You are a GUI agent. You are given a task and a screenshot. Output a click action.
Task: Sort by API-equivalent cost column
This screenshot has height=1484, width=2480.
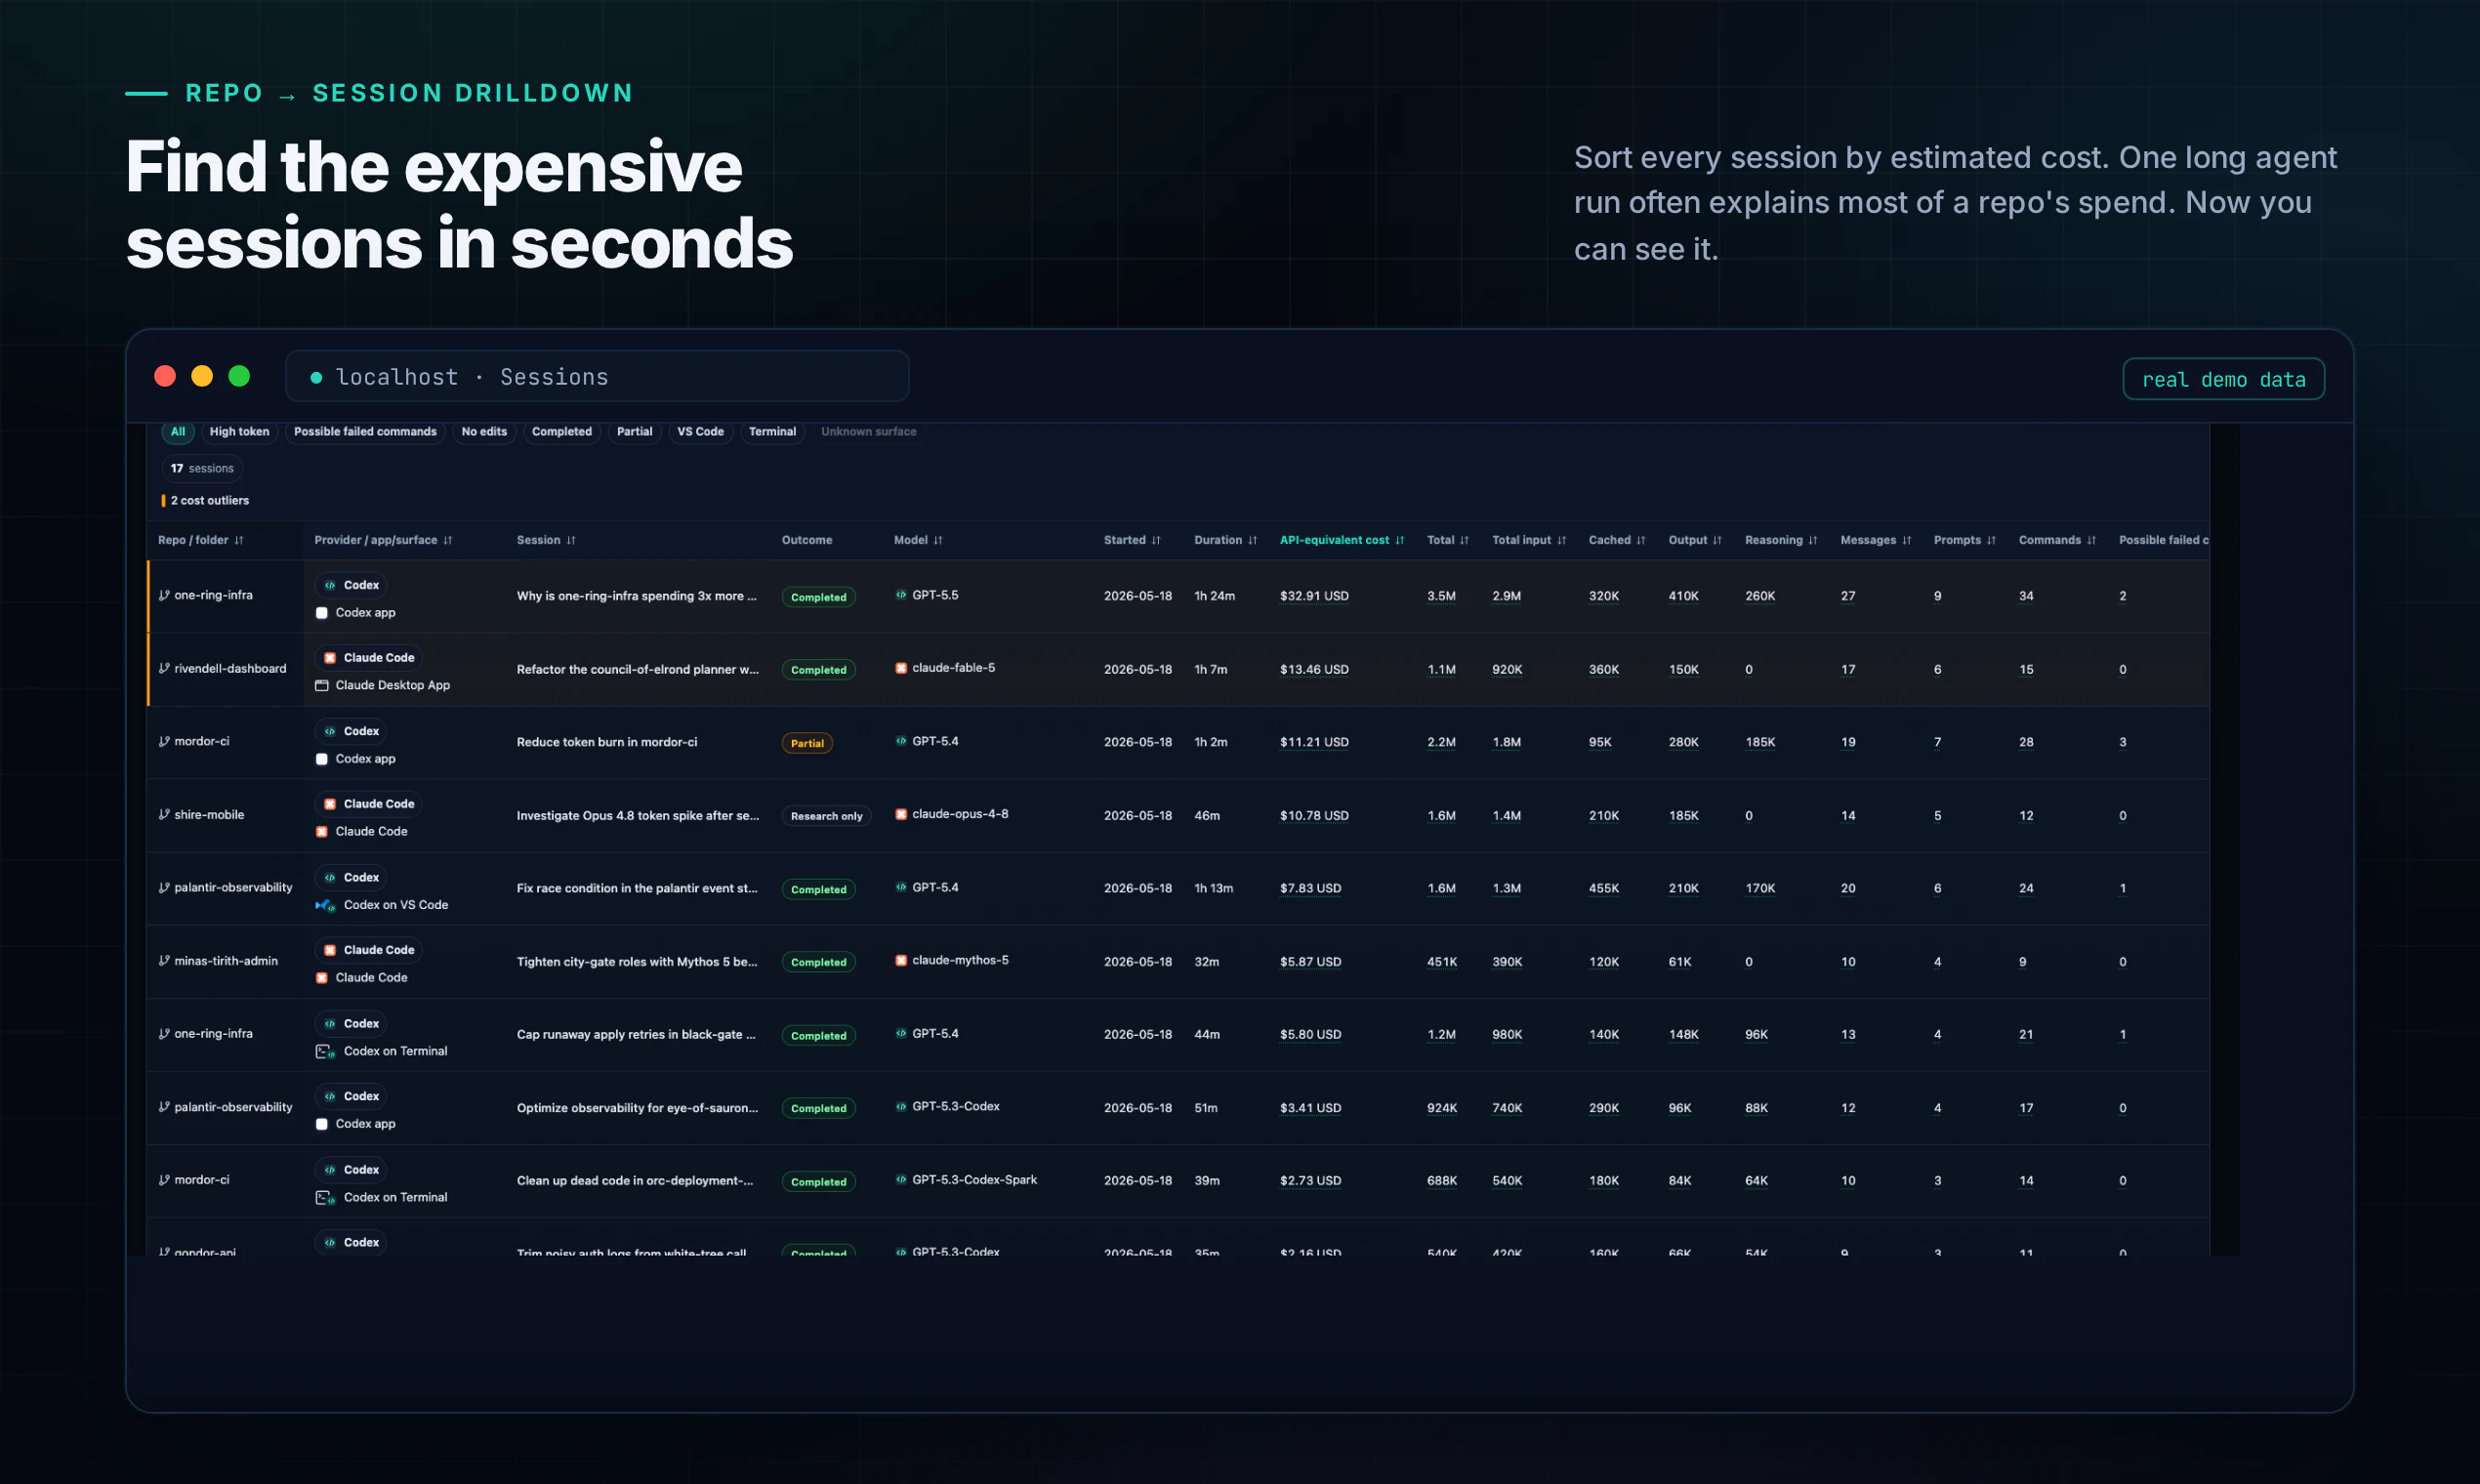pos(1341,540)
